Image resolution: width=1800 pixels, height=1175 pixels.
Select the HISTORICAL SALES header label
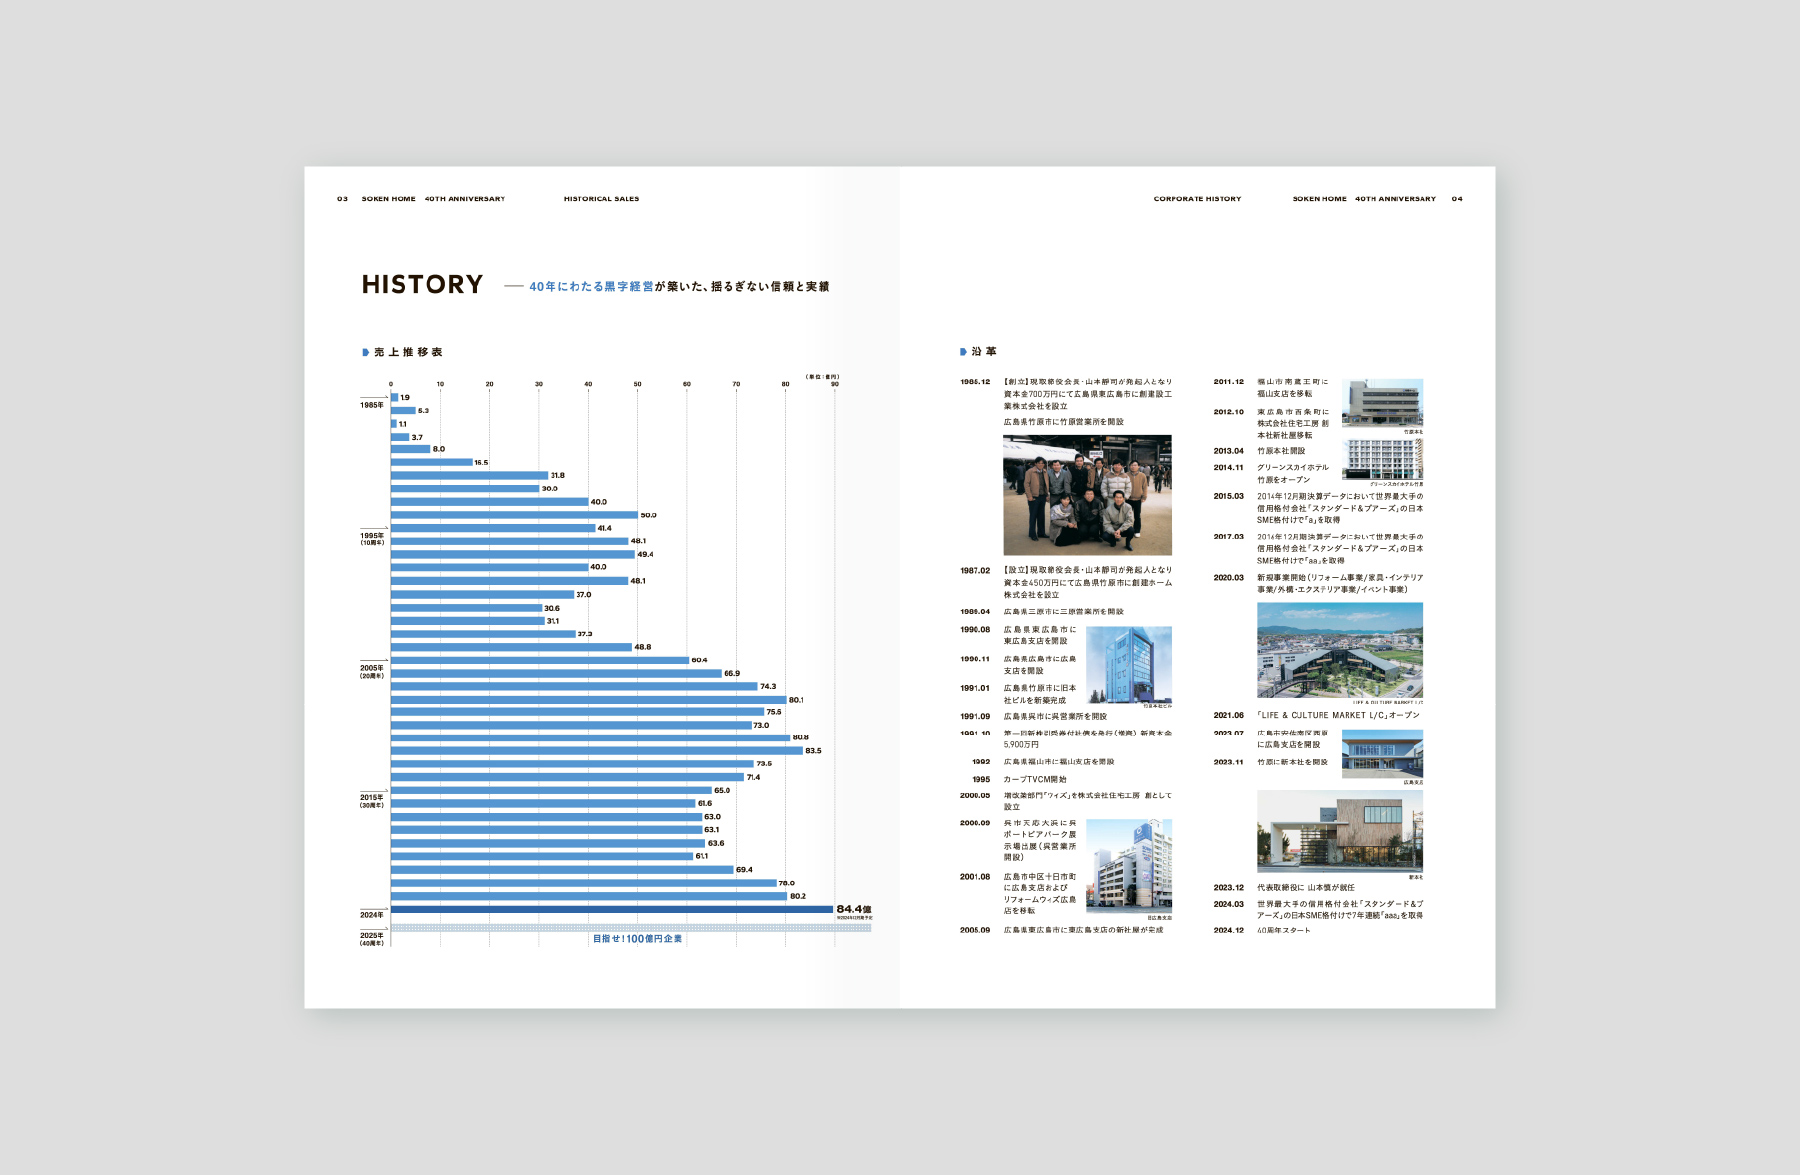(x=601, y=199)
